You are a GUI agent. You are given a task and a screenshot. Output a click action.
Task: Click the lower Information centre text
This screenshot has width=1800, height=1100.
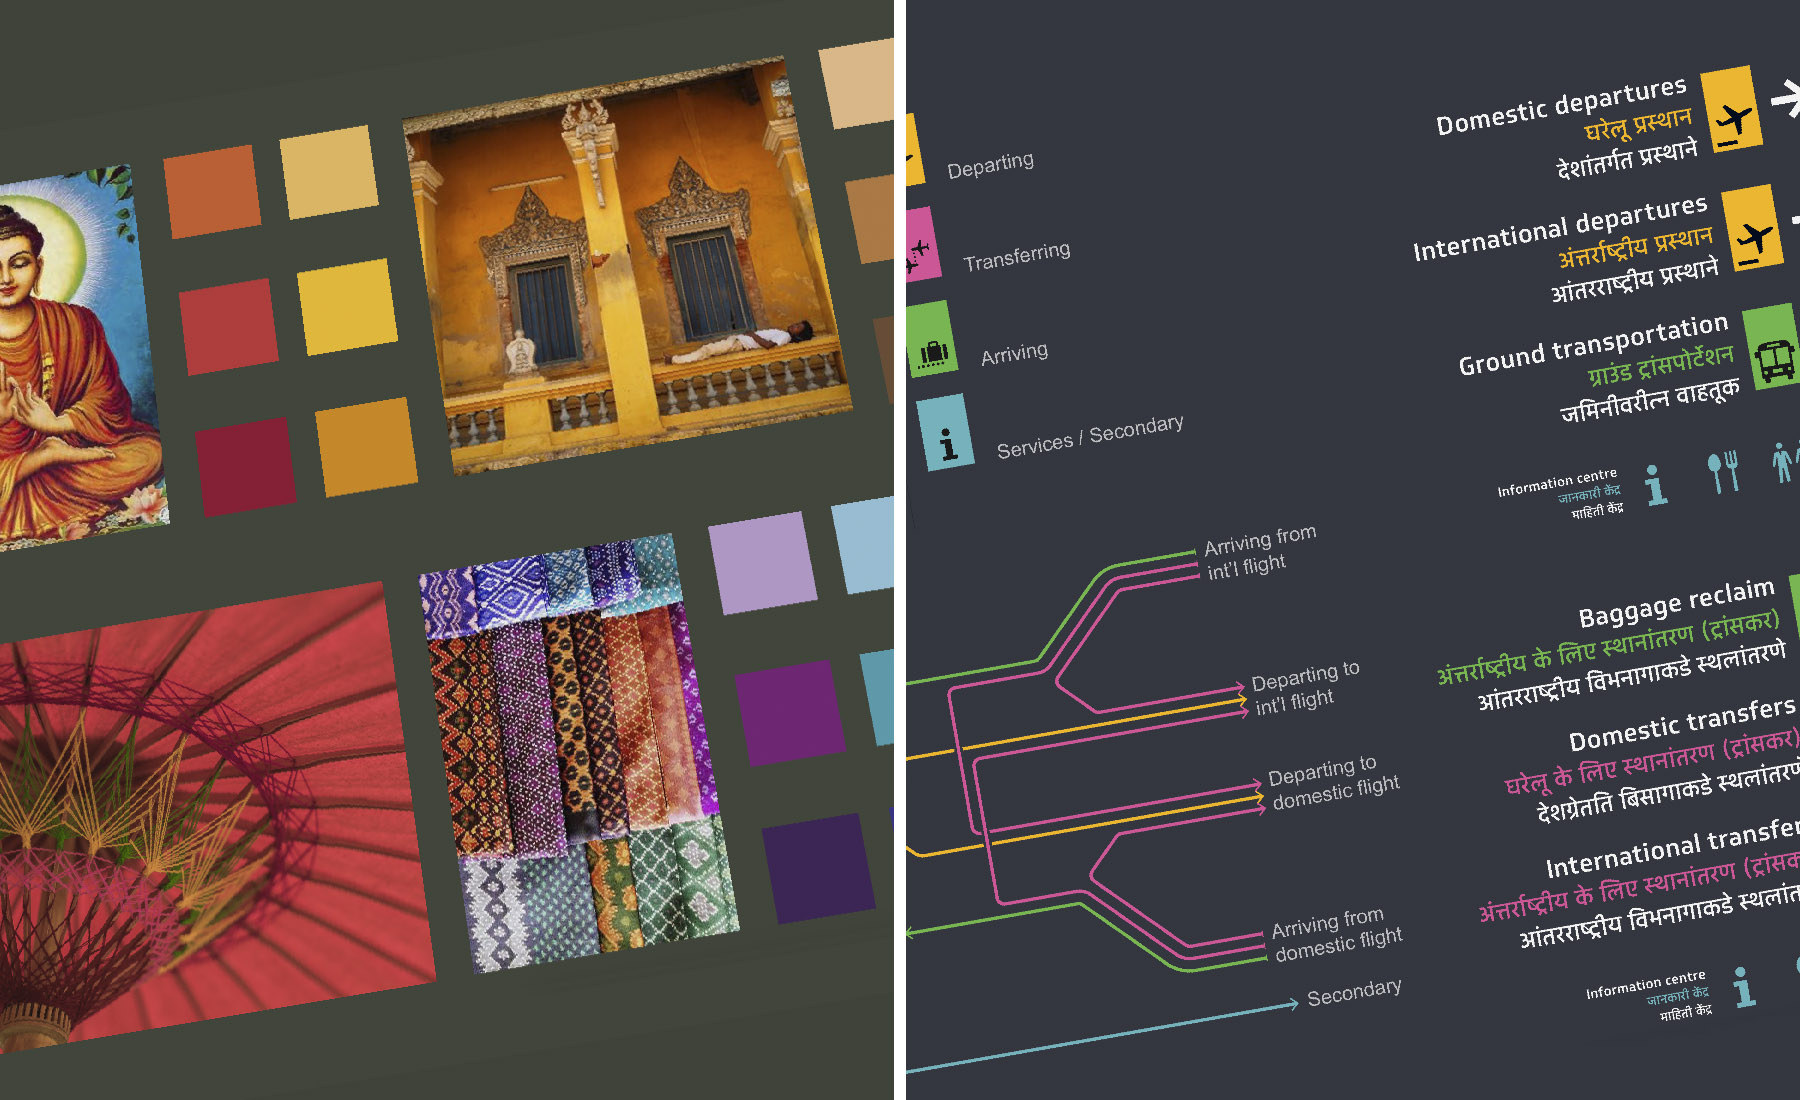1645,985
